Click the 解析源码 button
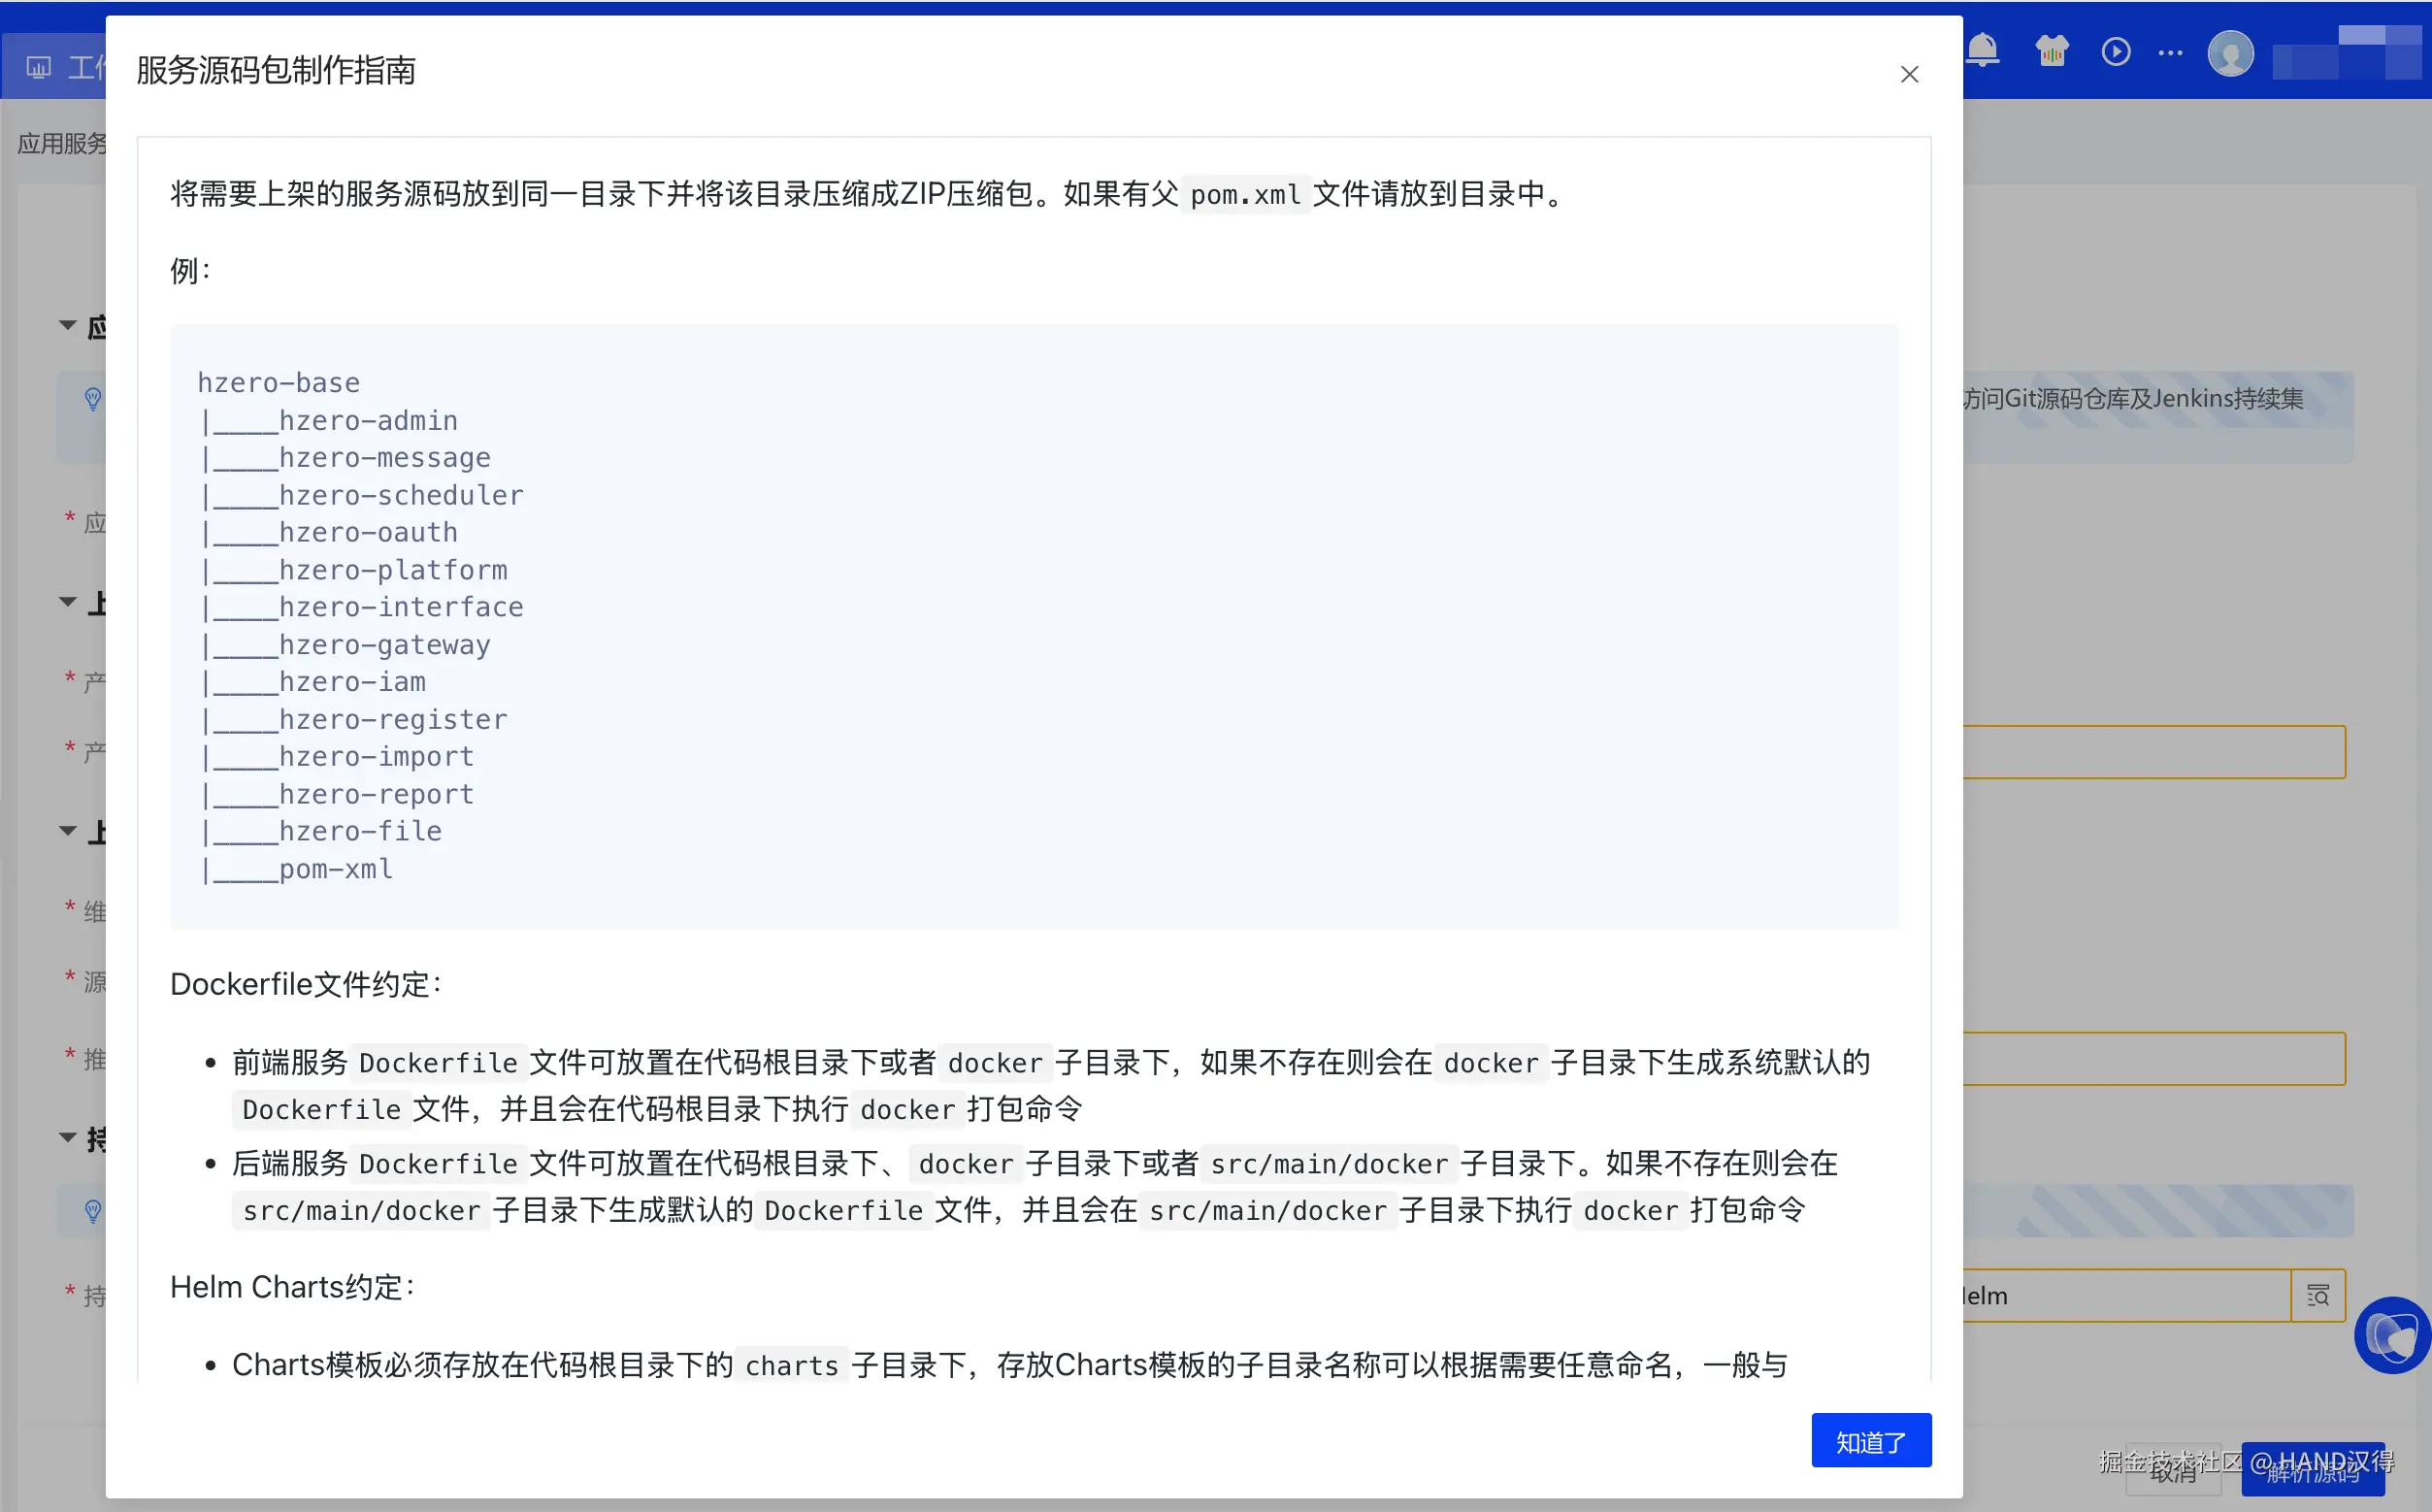Viewport: 2432px width, 1512px height. (2312, 1472)
